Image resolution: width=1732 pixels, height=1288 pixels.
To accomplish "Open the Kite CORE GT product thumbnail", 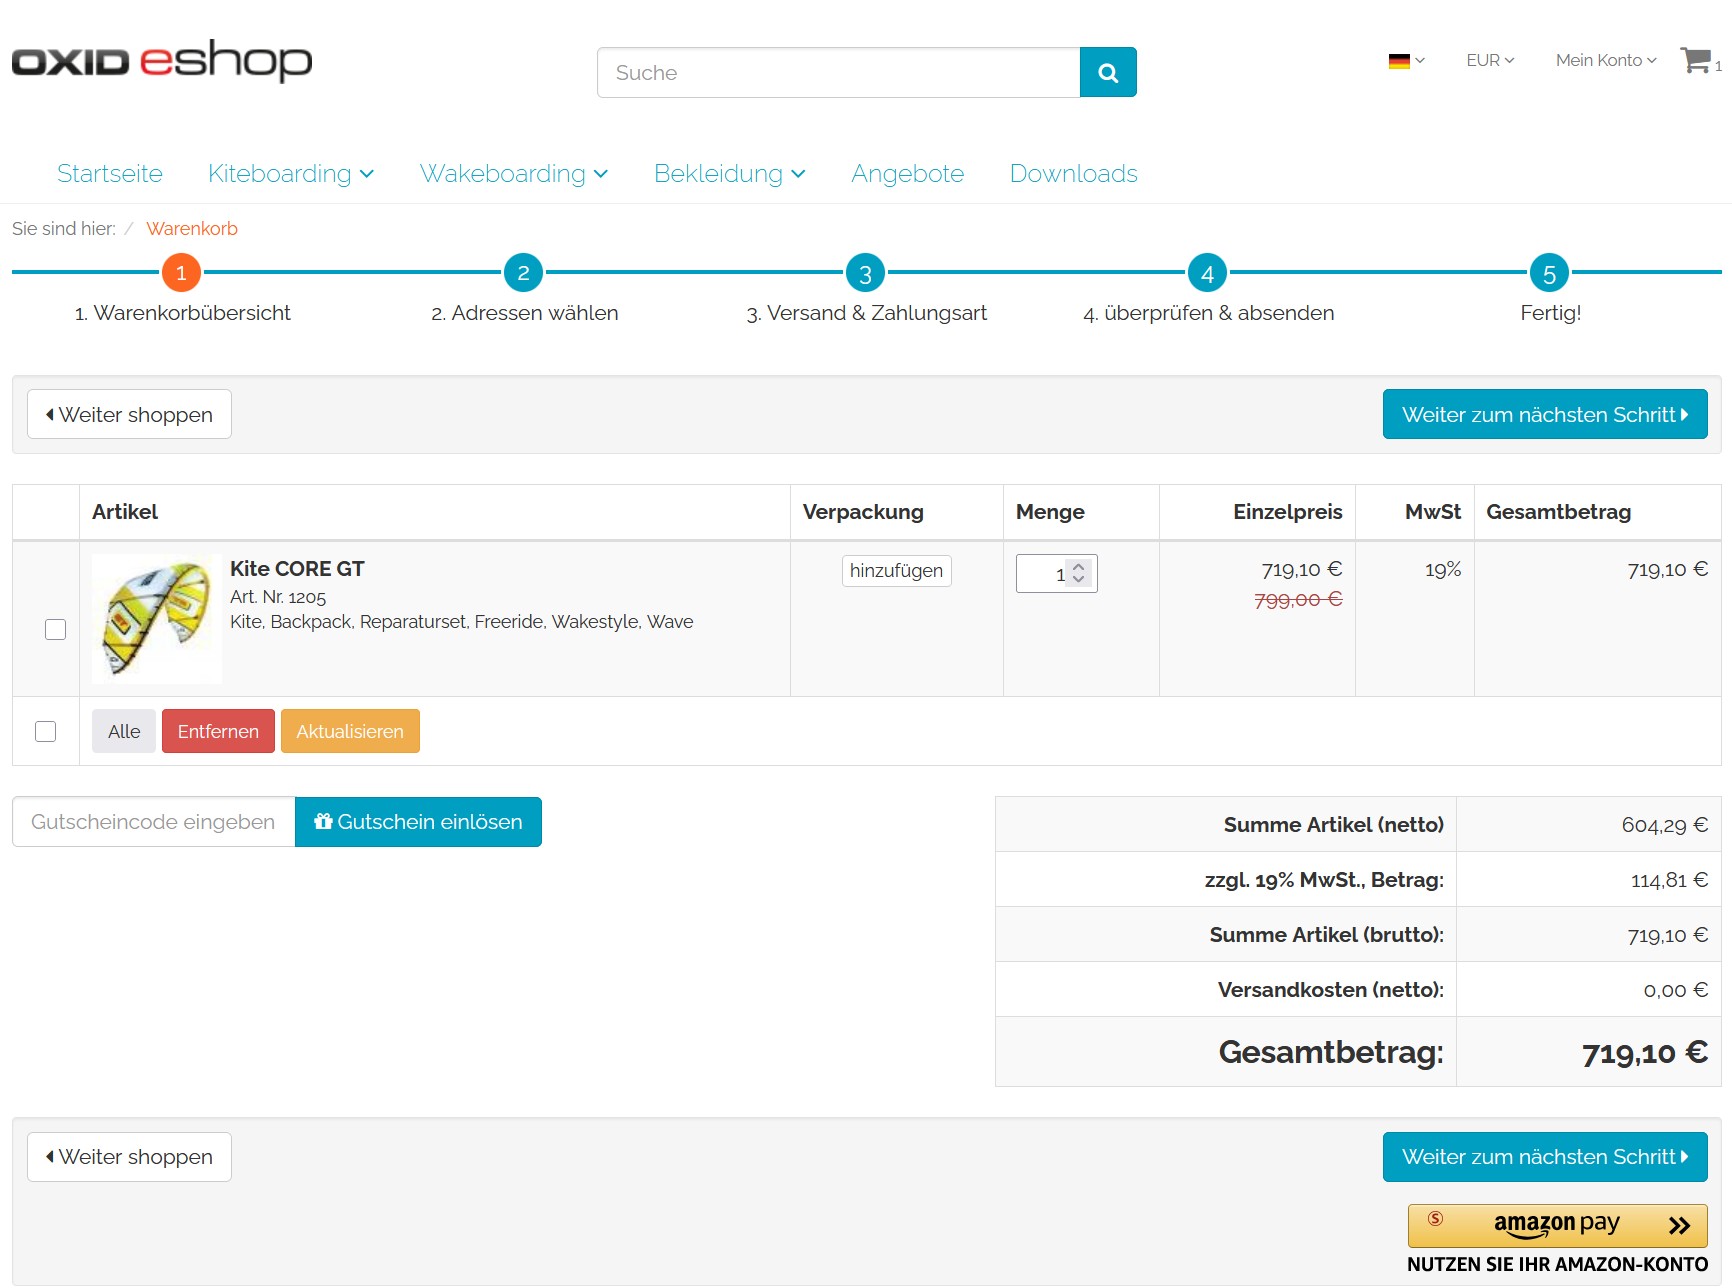I will tap(157, 619).
